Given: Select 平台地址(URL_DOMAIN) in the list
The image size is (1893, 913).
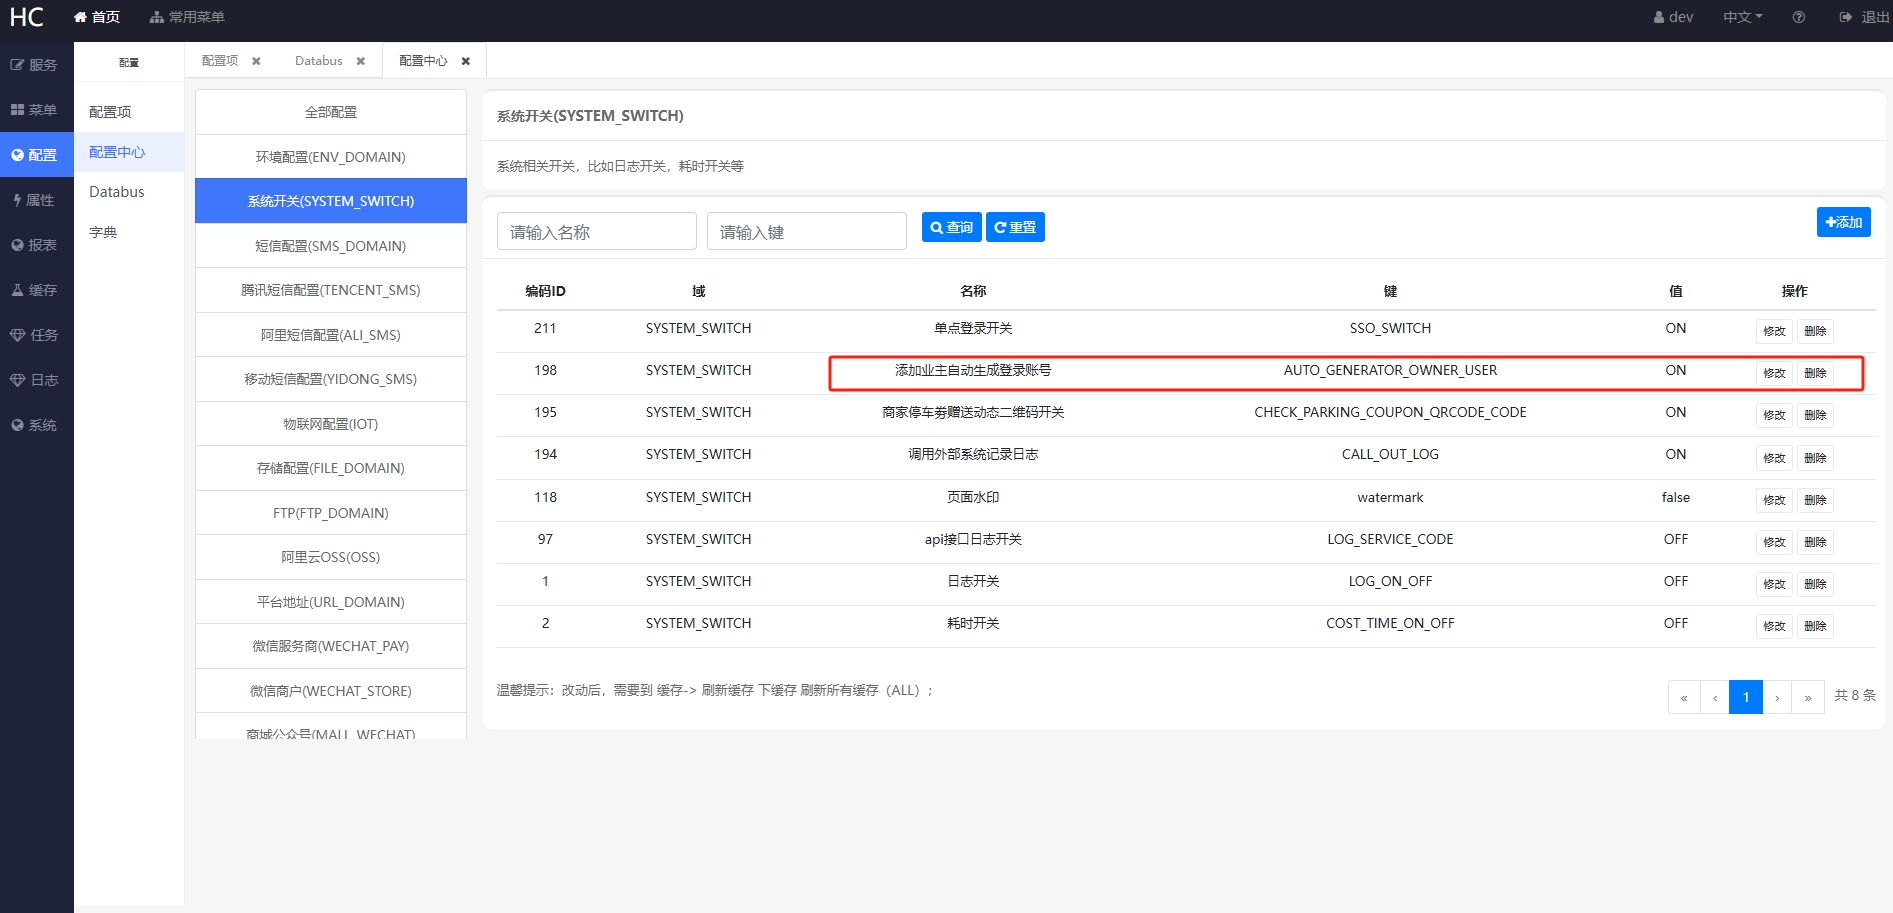Looking at the screenshot, I should [x=331, y=602].
